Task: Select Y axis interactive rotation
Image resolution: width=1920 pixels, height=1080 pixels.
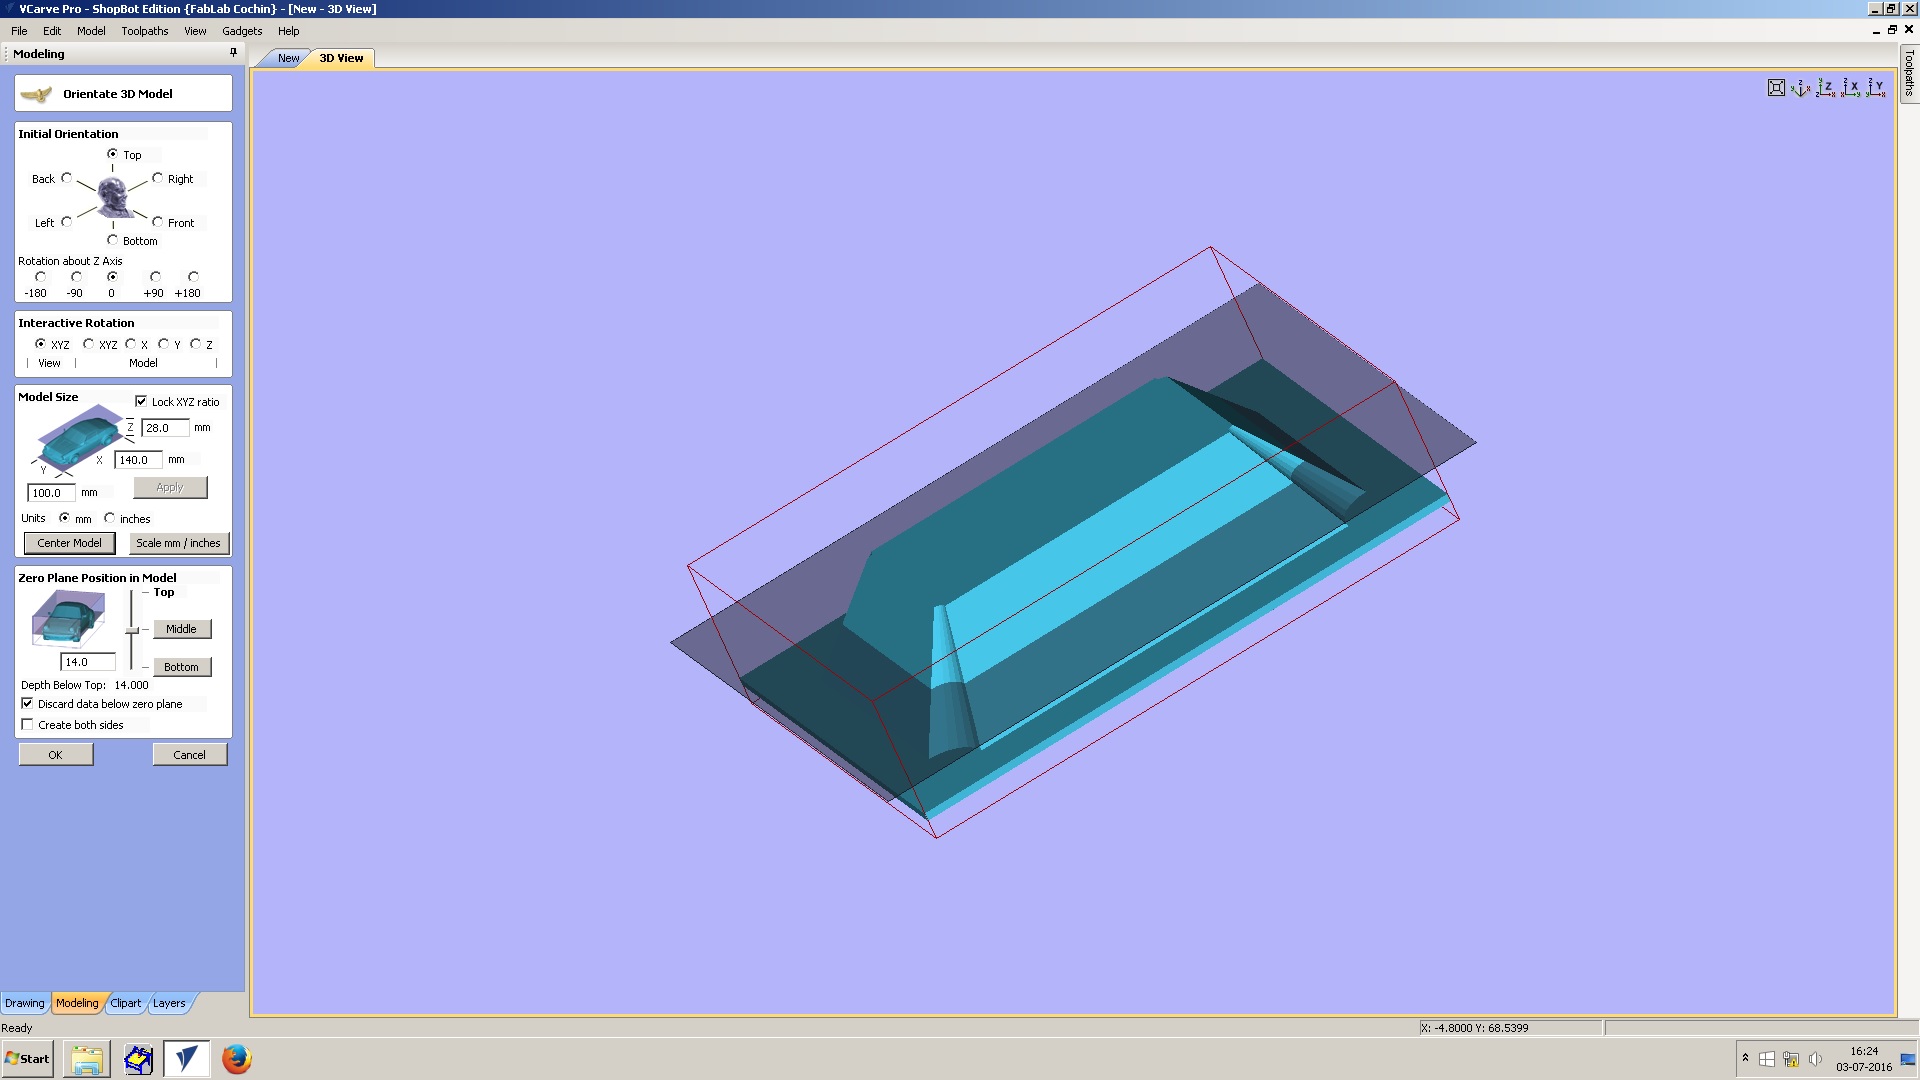Action: point(163,344)
